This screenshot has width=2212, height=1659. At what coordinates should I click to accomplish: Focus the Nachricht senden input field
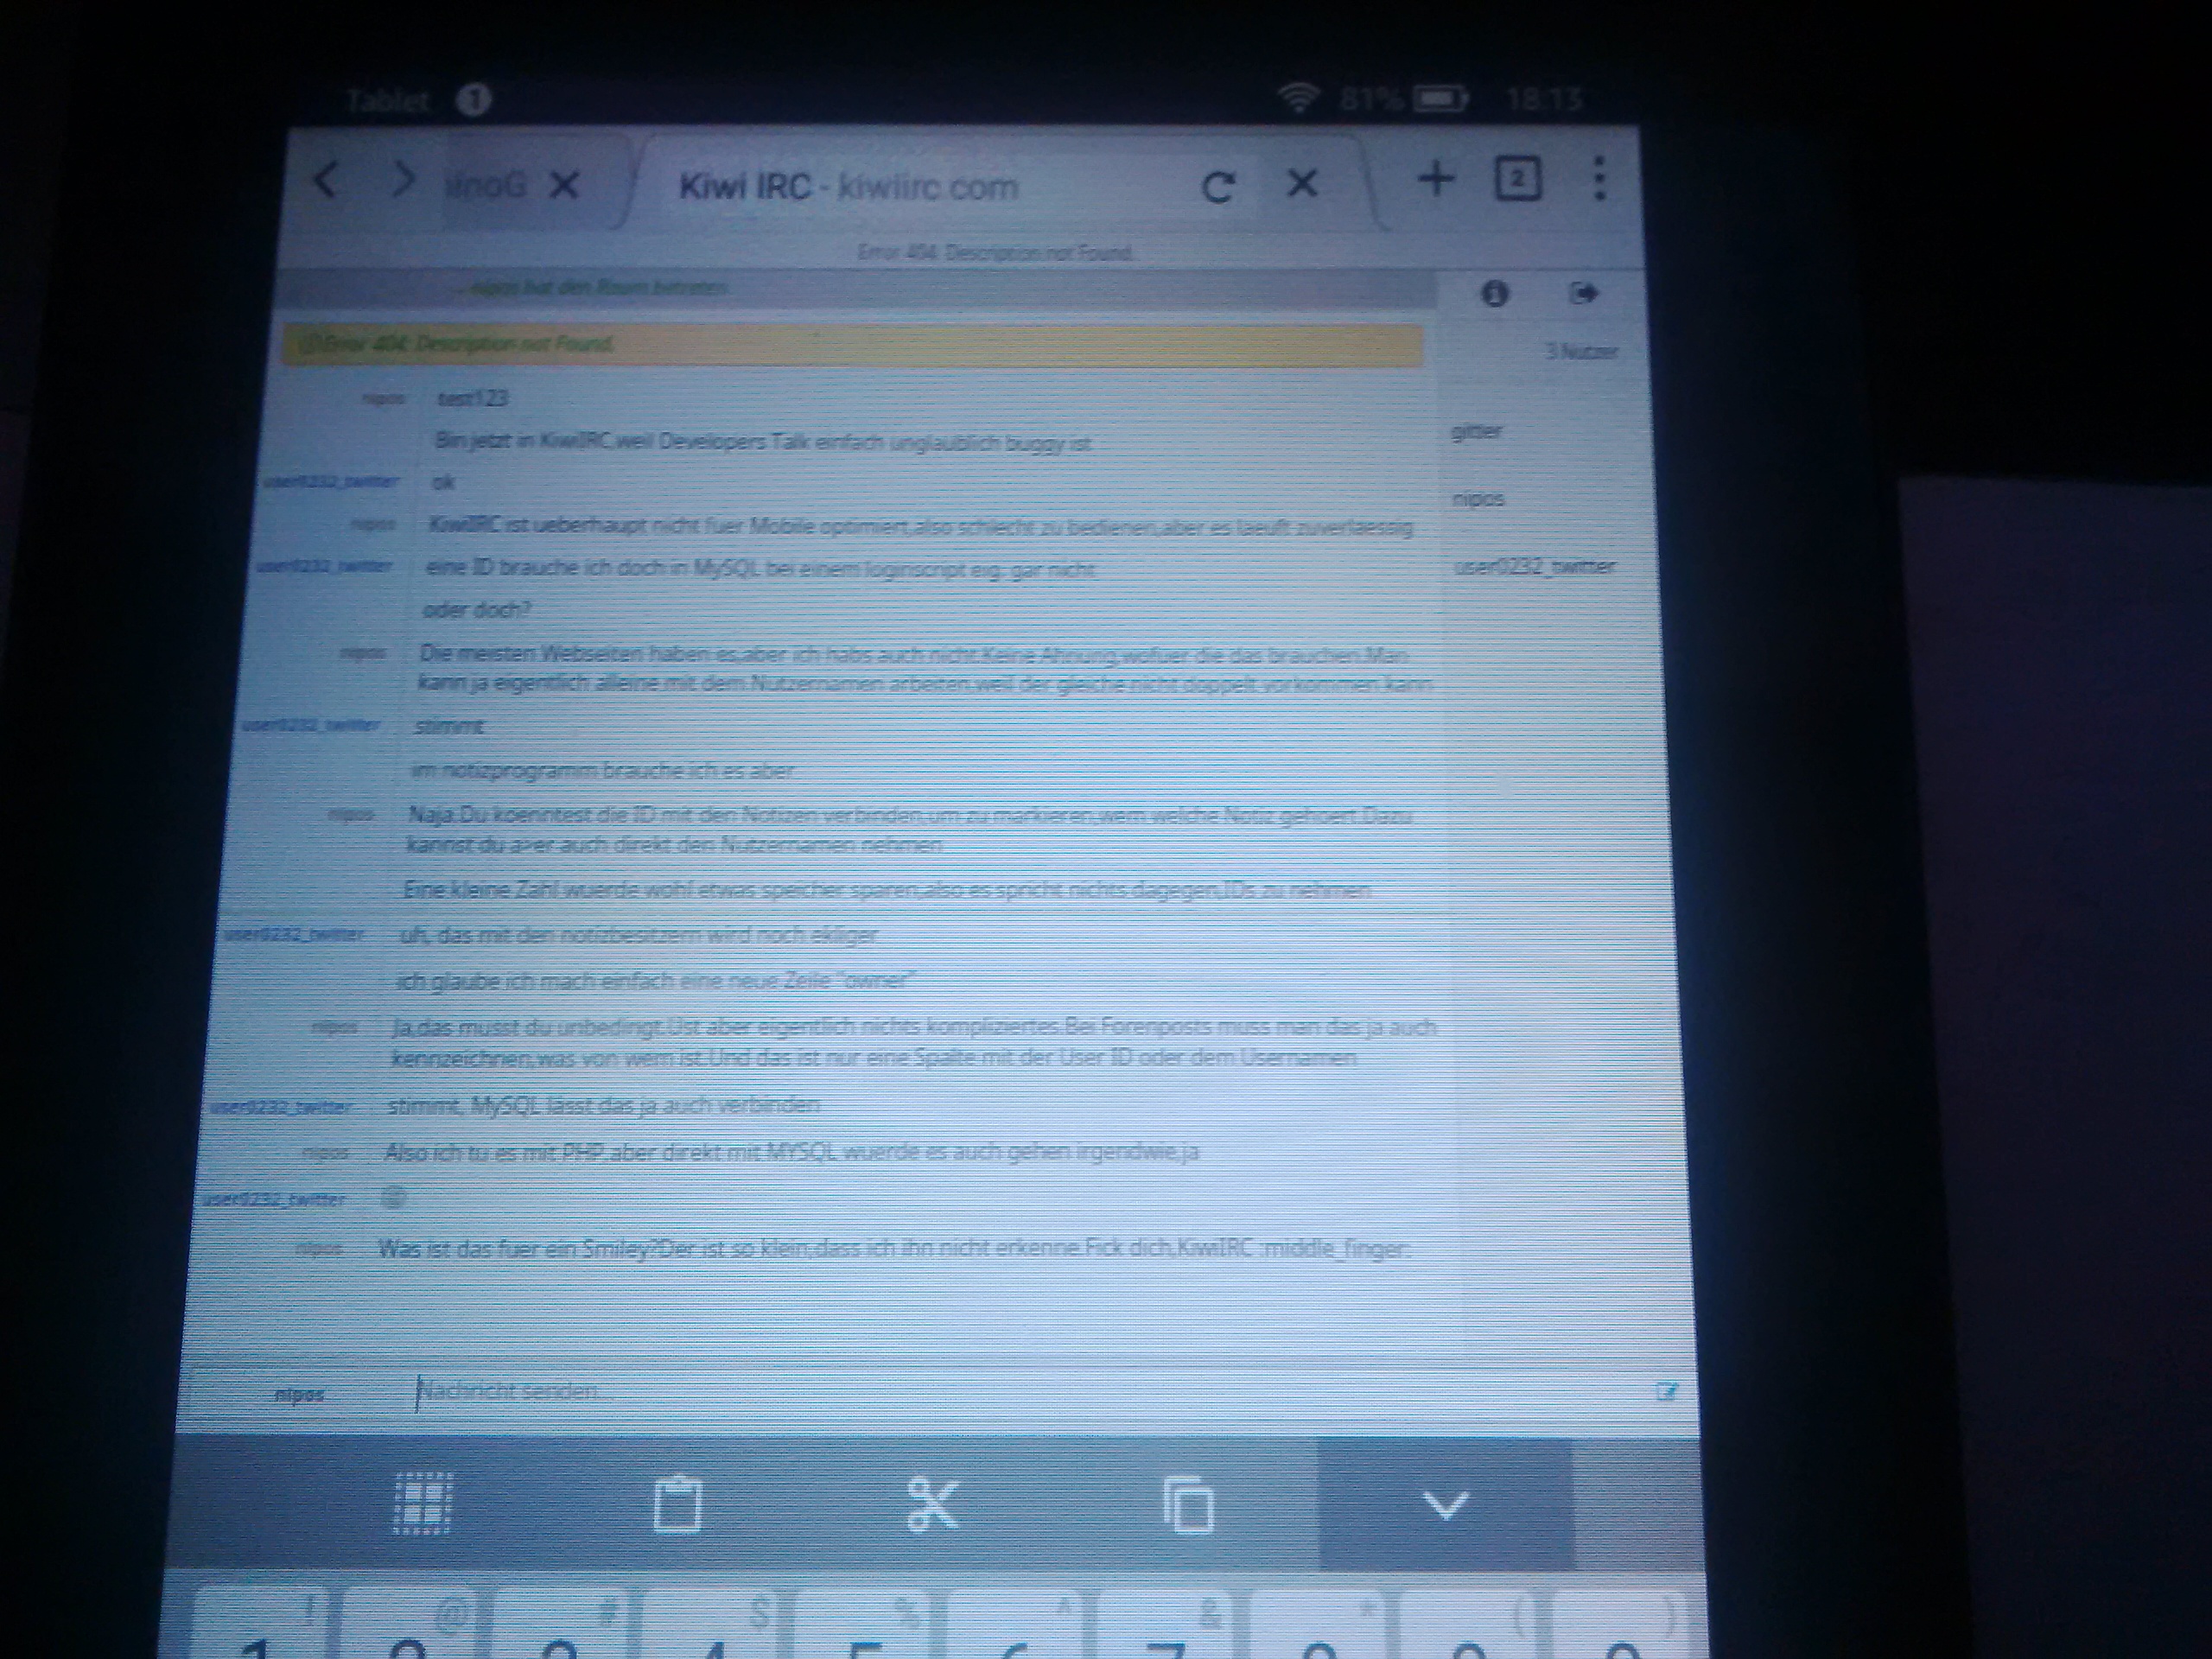click(900, 1391)
